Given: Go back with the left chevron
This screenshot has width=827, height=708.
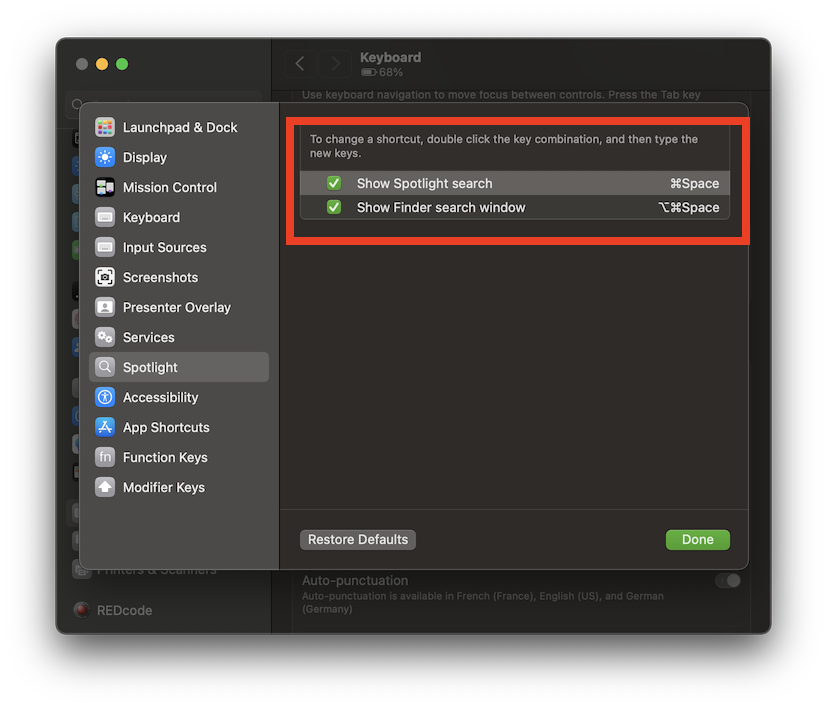Looking at the screenshot, I should click(x=300, y=64).
